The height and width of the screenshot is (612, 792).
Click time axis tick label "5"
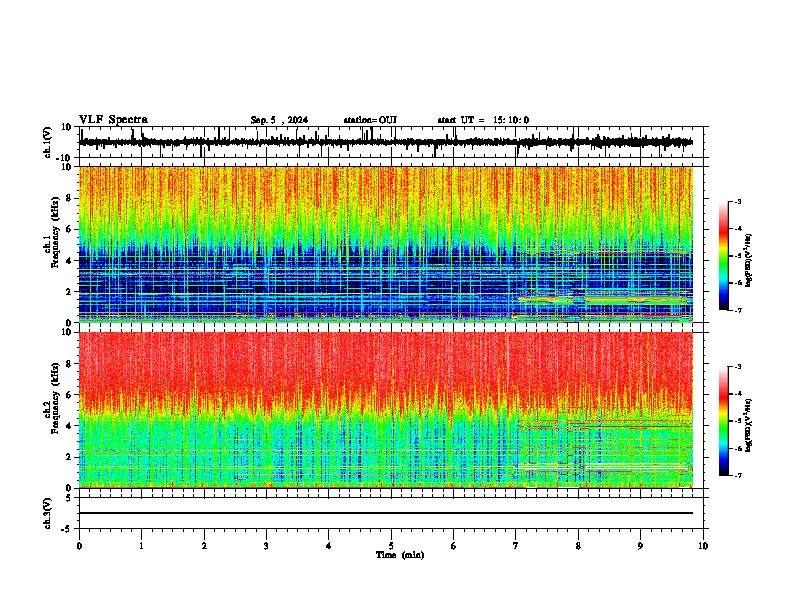(x=391, y=546)
